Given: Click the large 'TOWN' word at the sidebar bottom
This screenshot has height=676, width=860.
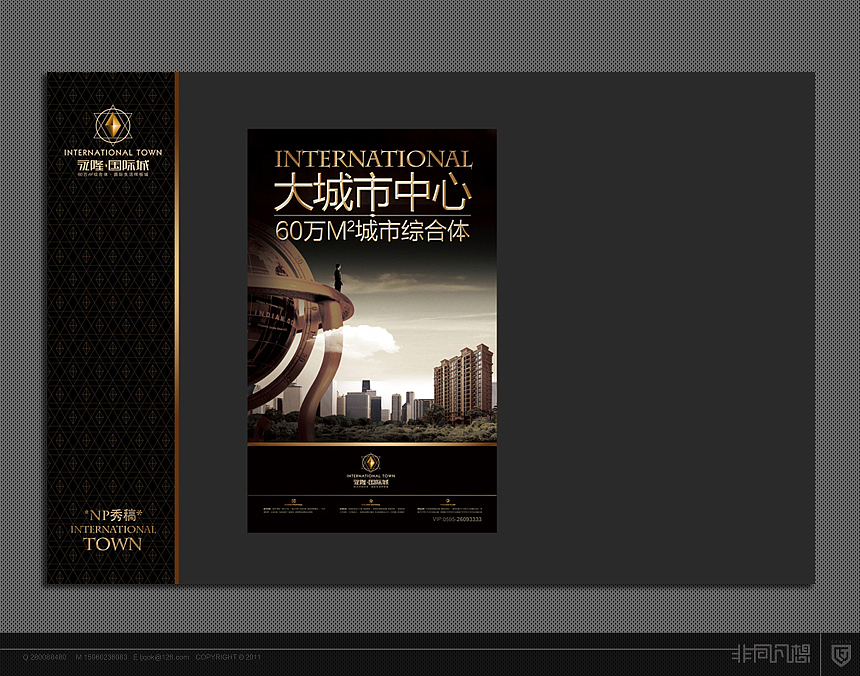Looking at the screenshot, I should click(x=113, y=544).
